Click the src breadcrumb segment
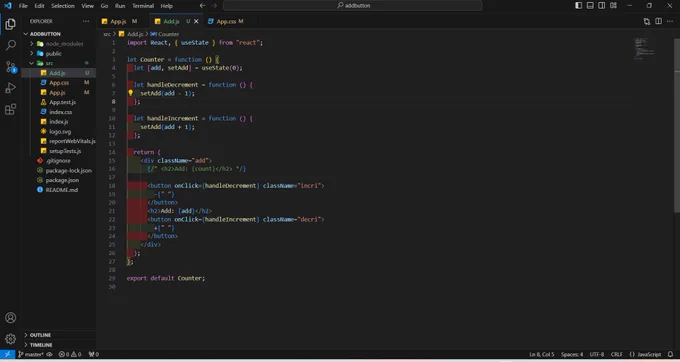 coord(107,34)
